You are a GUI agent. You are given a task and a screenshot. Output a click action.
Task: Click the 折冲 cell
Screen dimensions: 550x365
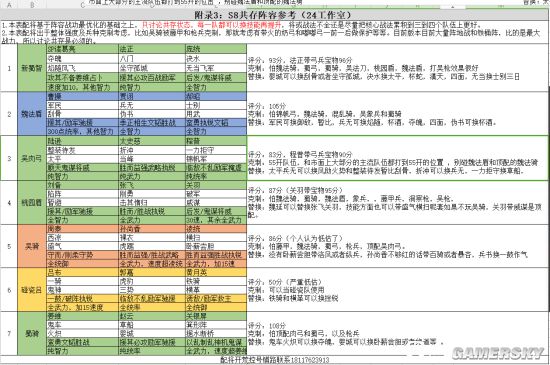pyautogui.click(x=152, y=150)
